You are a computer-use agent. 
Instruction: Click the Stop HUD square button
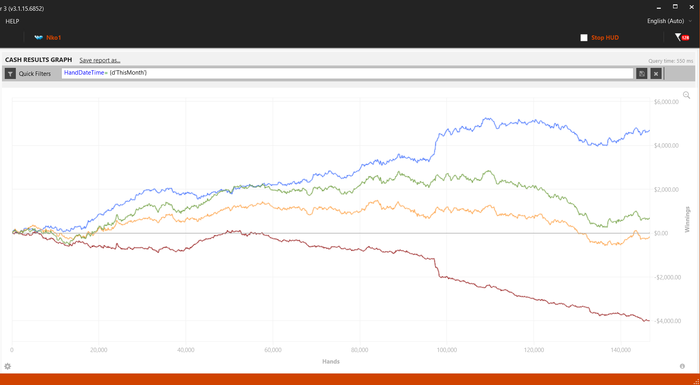(584, 38)
